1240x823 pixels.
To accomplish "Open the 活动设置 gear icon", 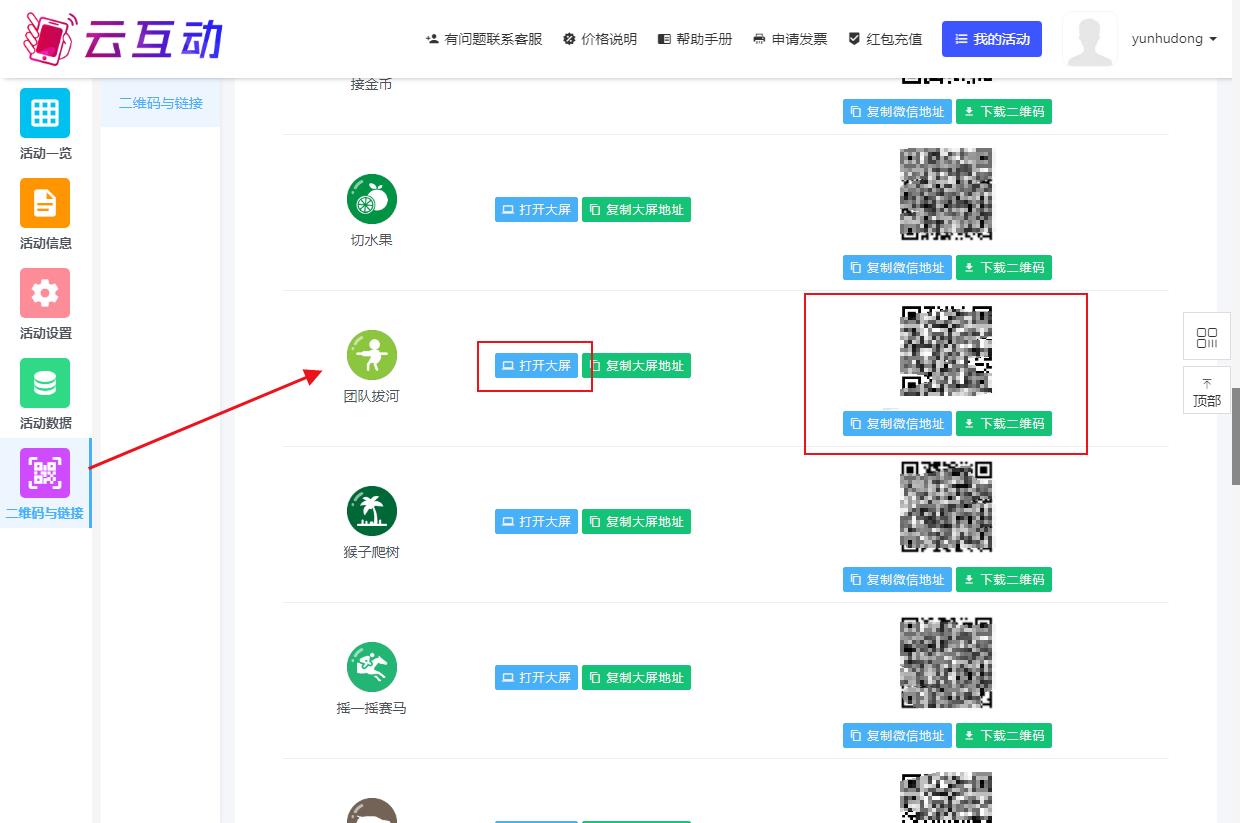I will [x=45, y=293].
